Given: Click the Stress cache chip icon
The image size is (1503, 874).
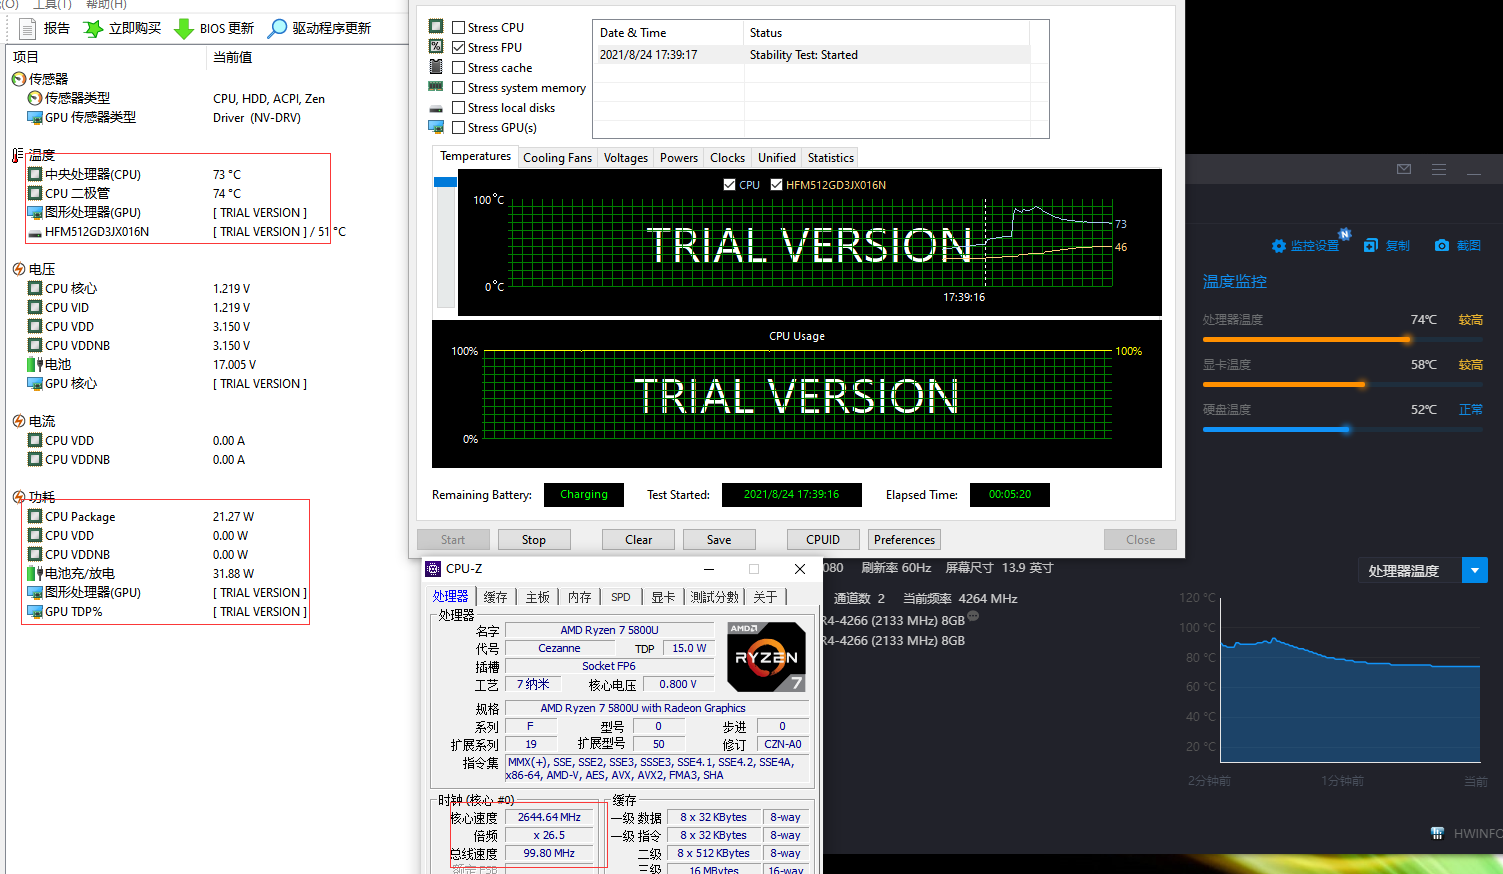Looking at the screenshot, I should 436,66.
